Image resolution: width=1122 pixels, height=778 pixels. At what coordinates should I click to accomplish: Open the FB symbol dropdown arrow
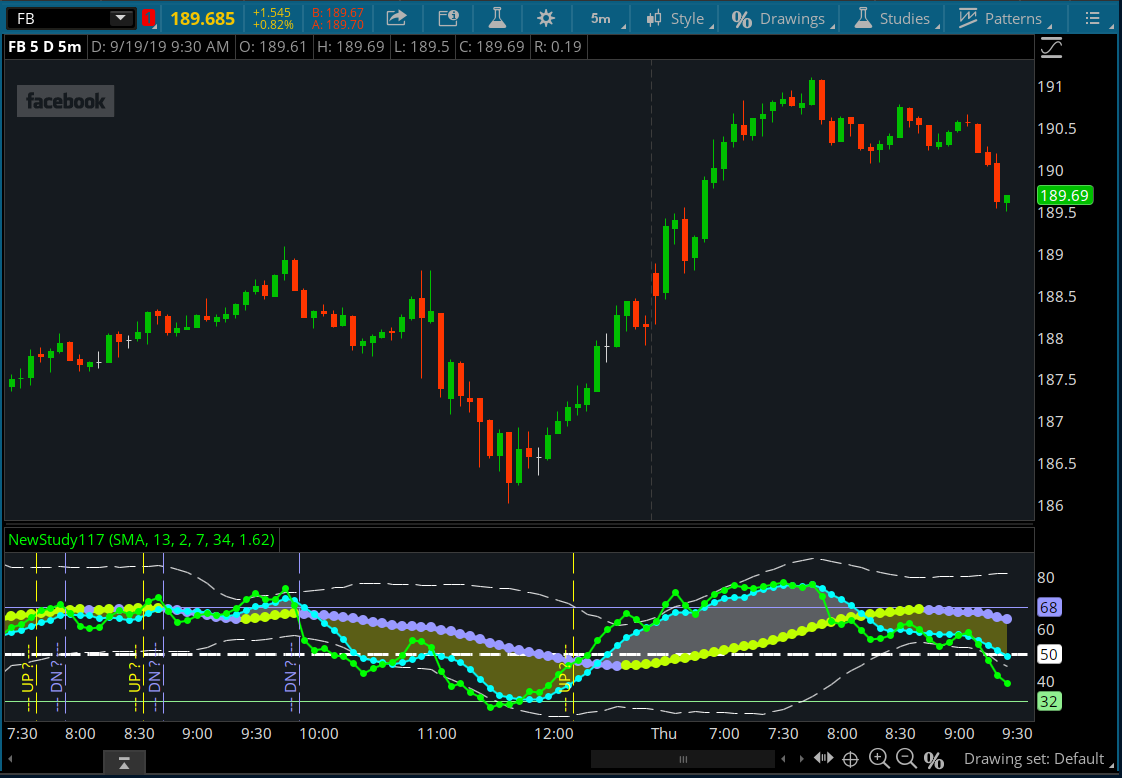coord(120,18)
